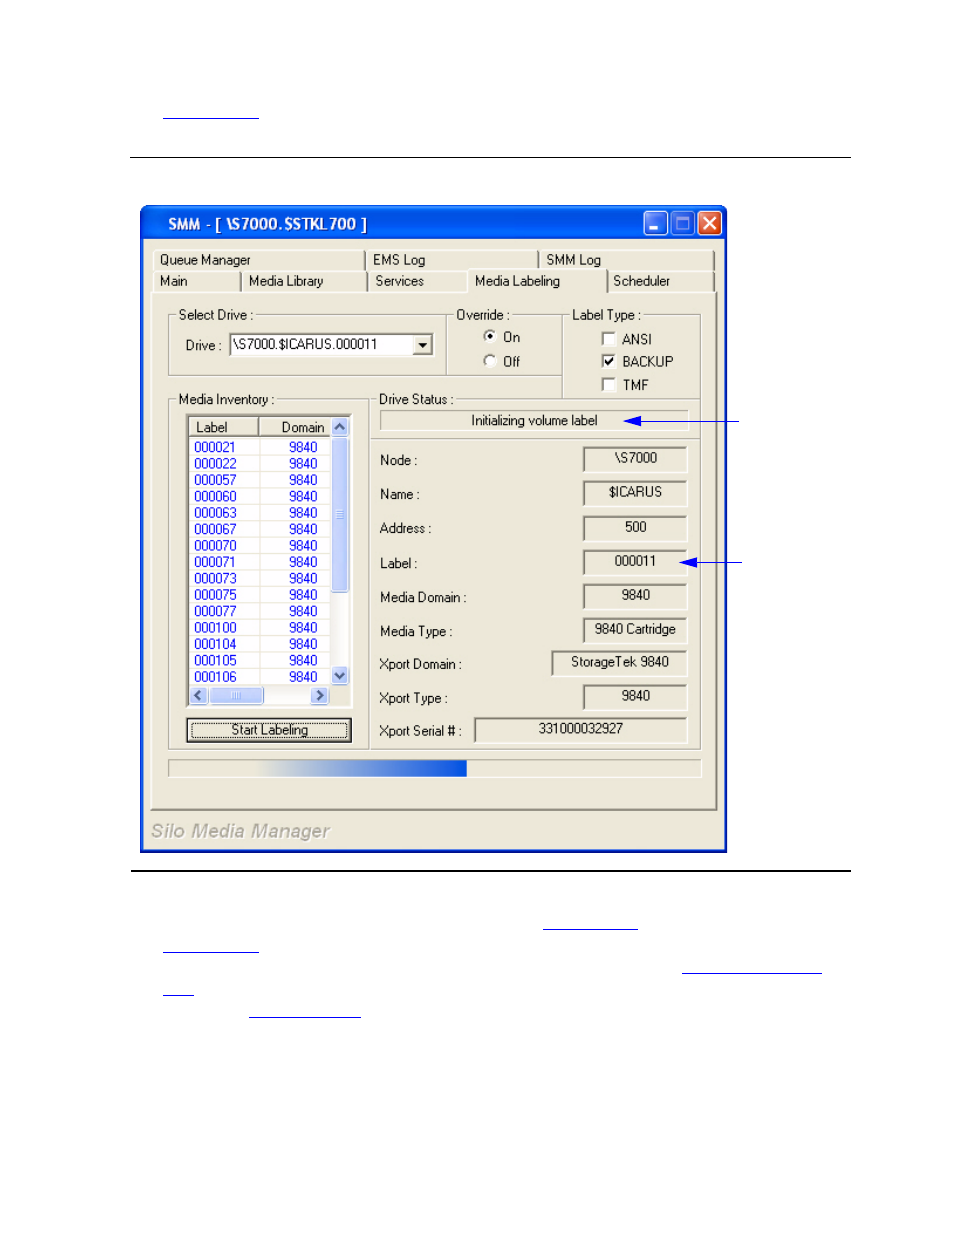
Task: Click the media list scroll left arrow
Action: click(198, 695)
